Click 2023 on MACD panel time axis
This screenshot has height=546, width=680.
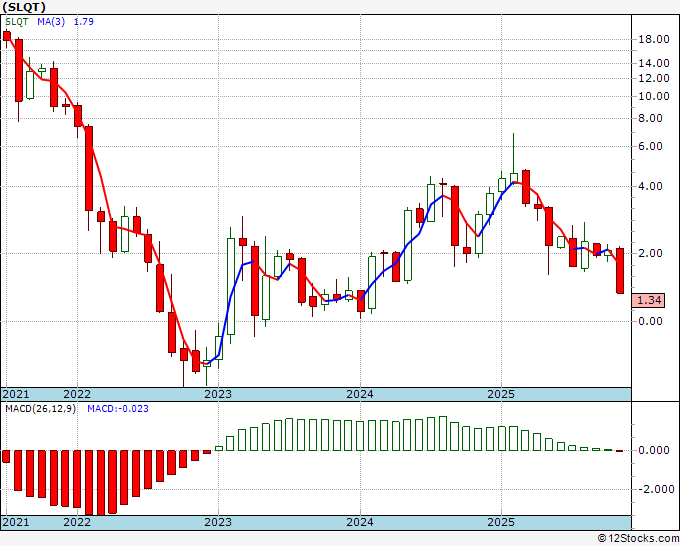[218, 522]
